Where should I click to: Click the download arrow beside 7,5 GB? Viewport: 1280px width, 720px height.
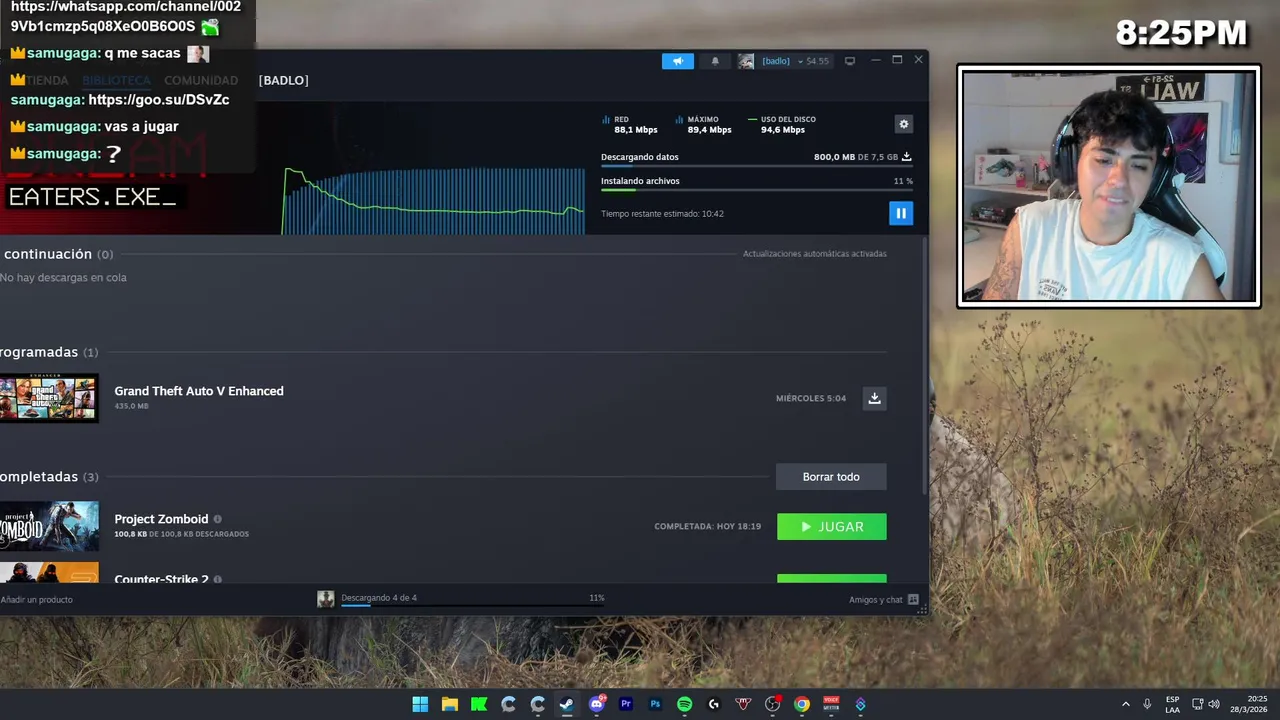[x=907, y=156]
